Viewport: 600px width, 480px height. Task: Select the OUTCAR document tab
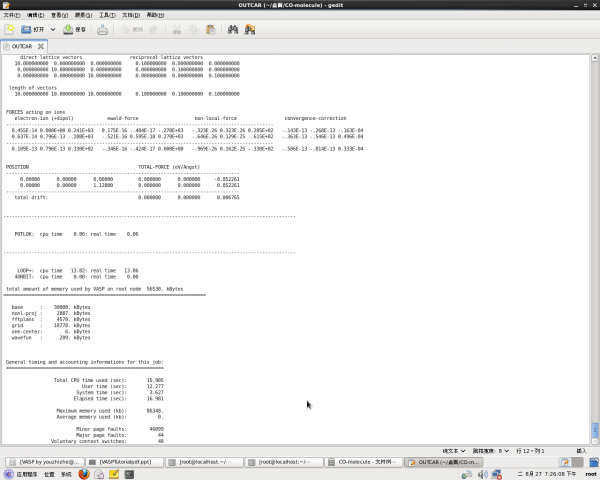(22, 46)
